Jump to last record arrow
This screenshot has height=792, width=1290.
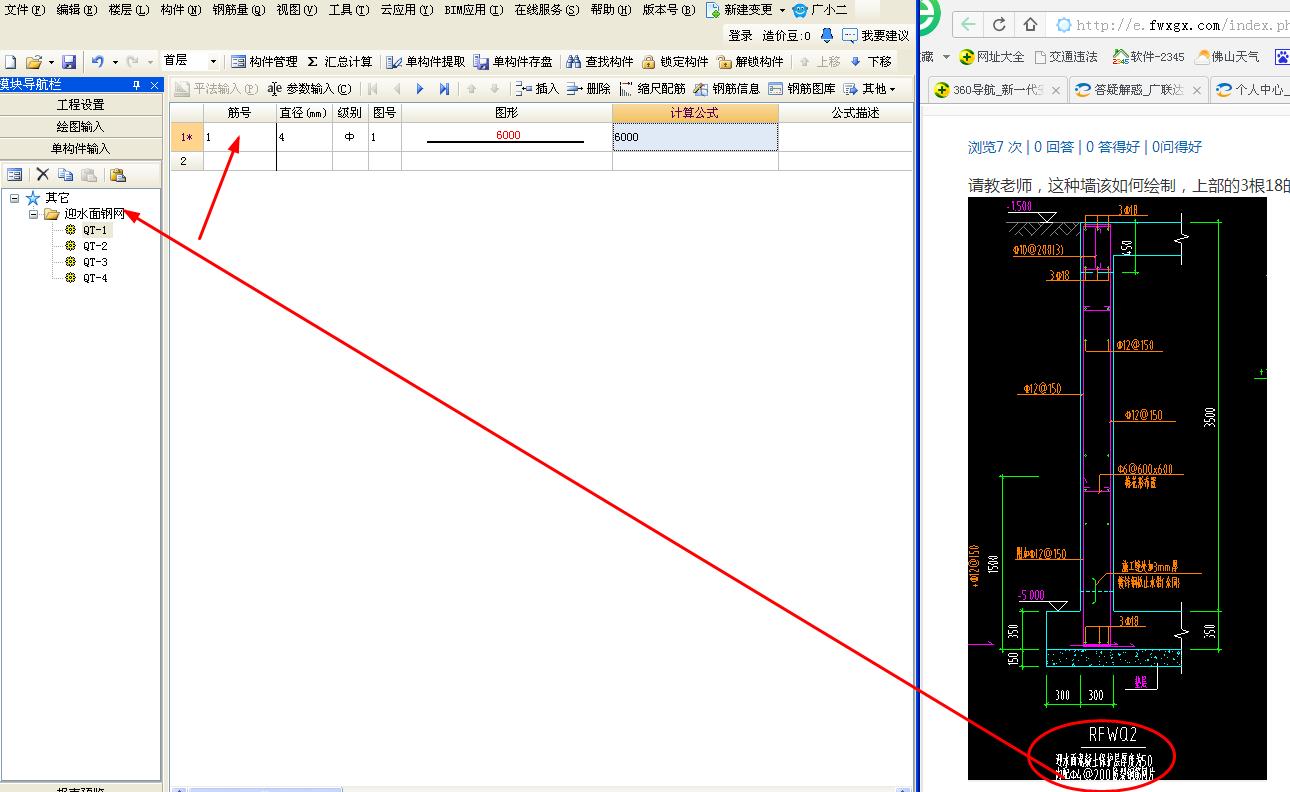coord(444,89)
